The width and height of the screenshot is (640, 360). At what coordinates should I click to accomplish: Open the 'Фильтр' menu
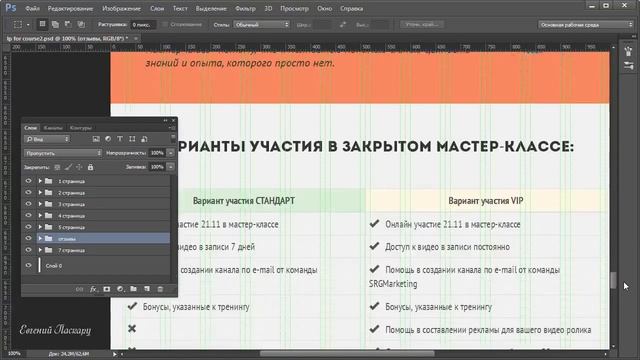click(x=245, y=9)
